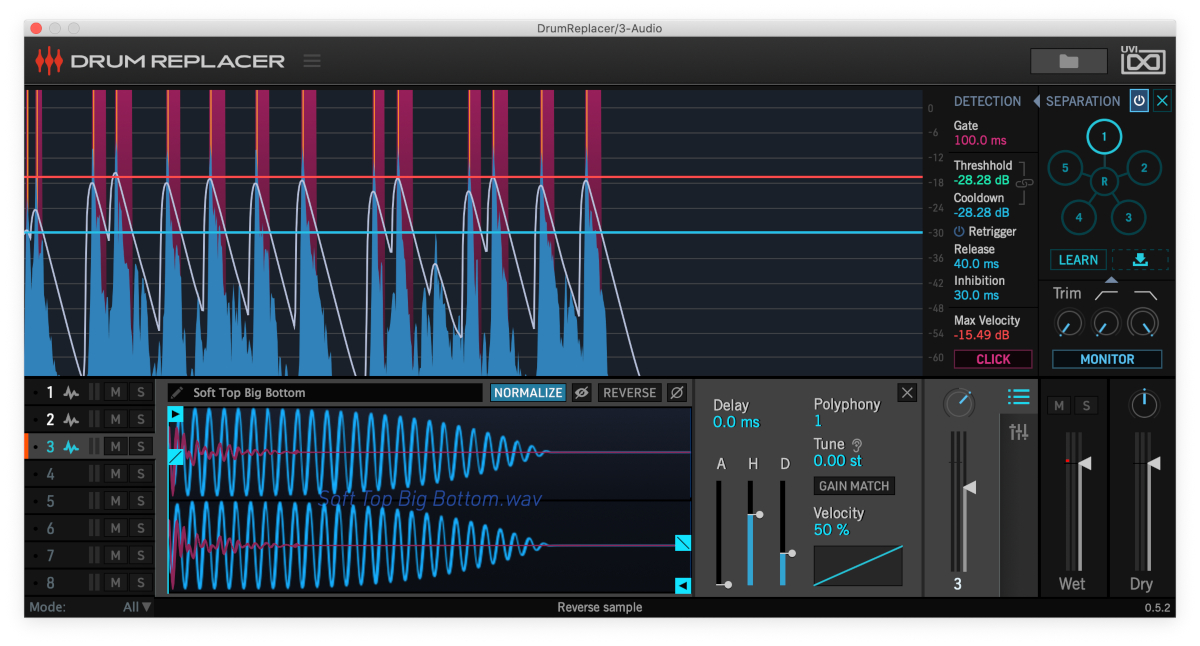Solo slot 8

[140, 582]
